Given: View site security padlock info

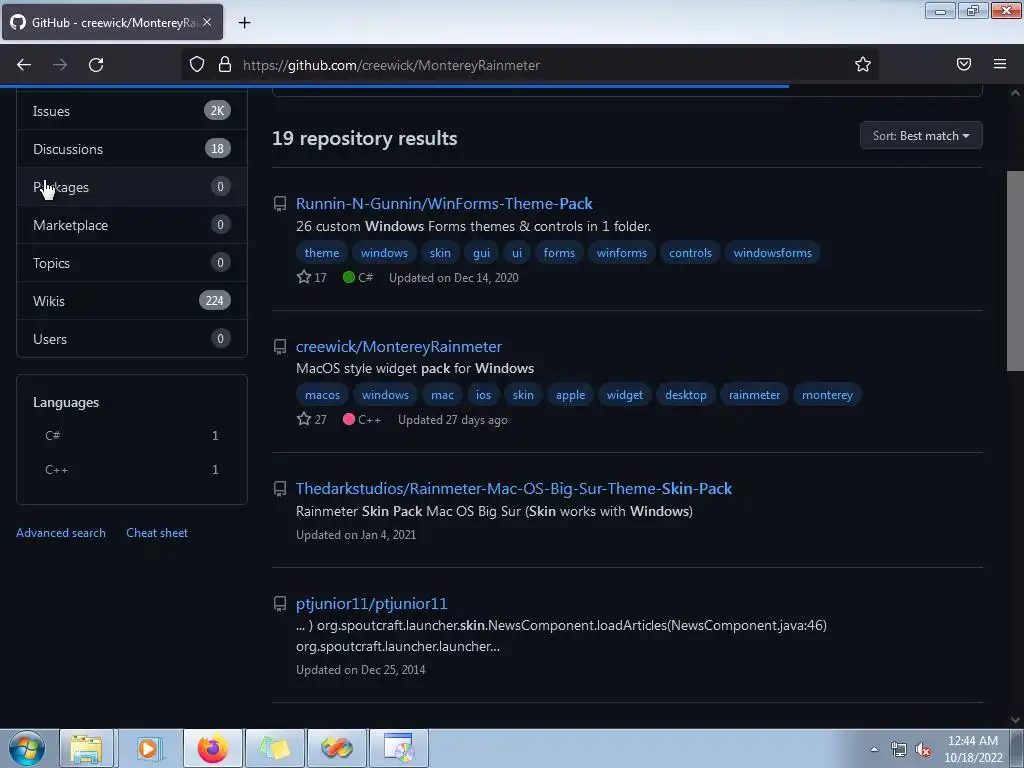Looking at the screenshot, I should [x=225, y=64].
